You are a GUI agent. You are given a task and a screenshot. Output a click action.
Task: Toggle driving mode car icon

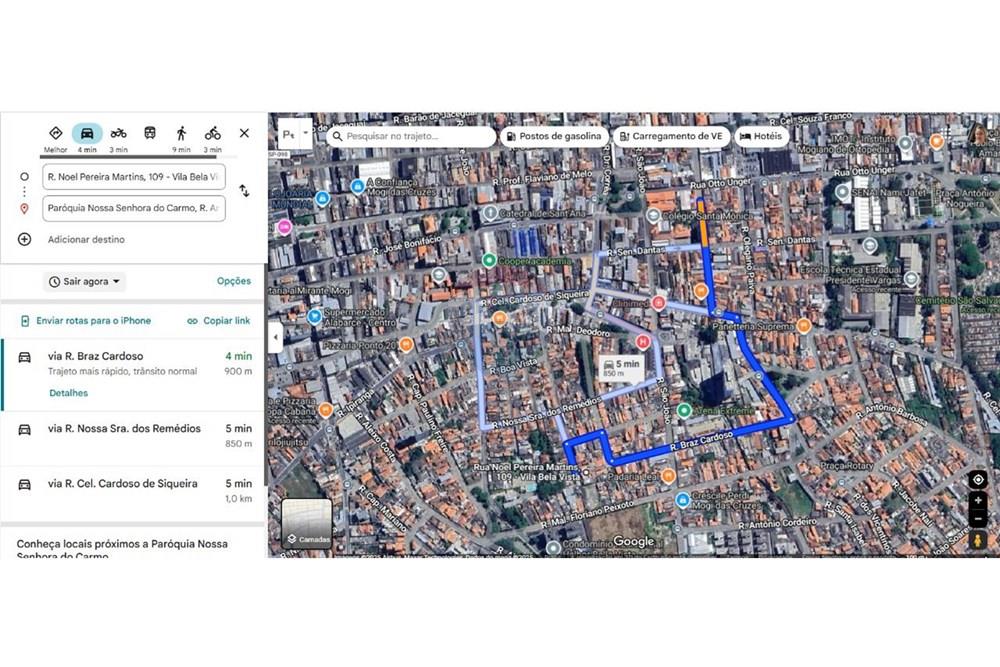click(87, 133)
